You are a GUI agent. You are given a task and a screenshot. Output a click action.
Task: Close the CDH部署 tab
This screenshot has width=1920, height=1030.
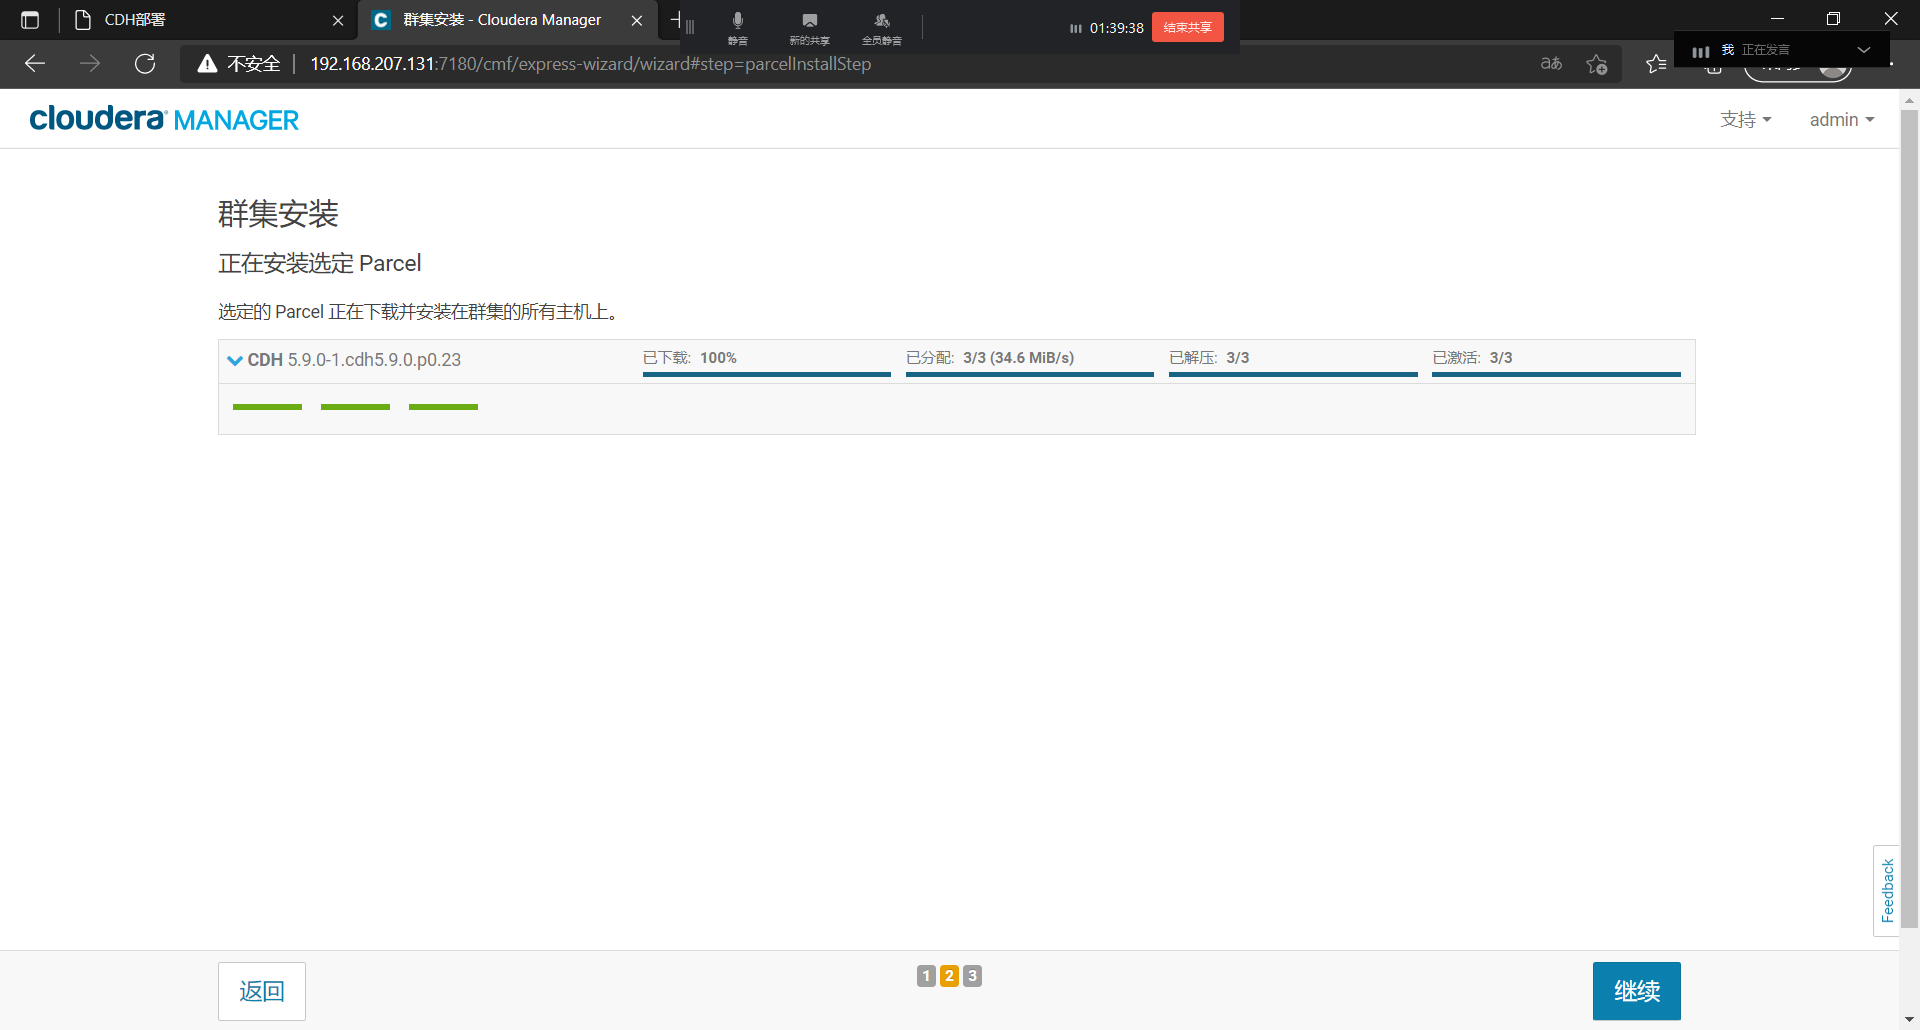[x=338, y=20]
